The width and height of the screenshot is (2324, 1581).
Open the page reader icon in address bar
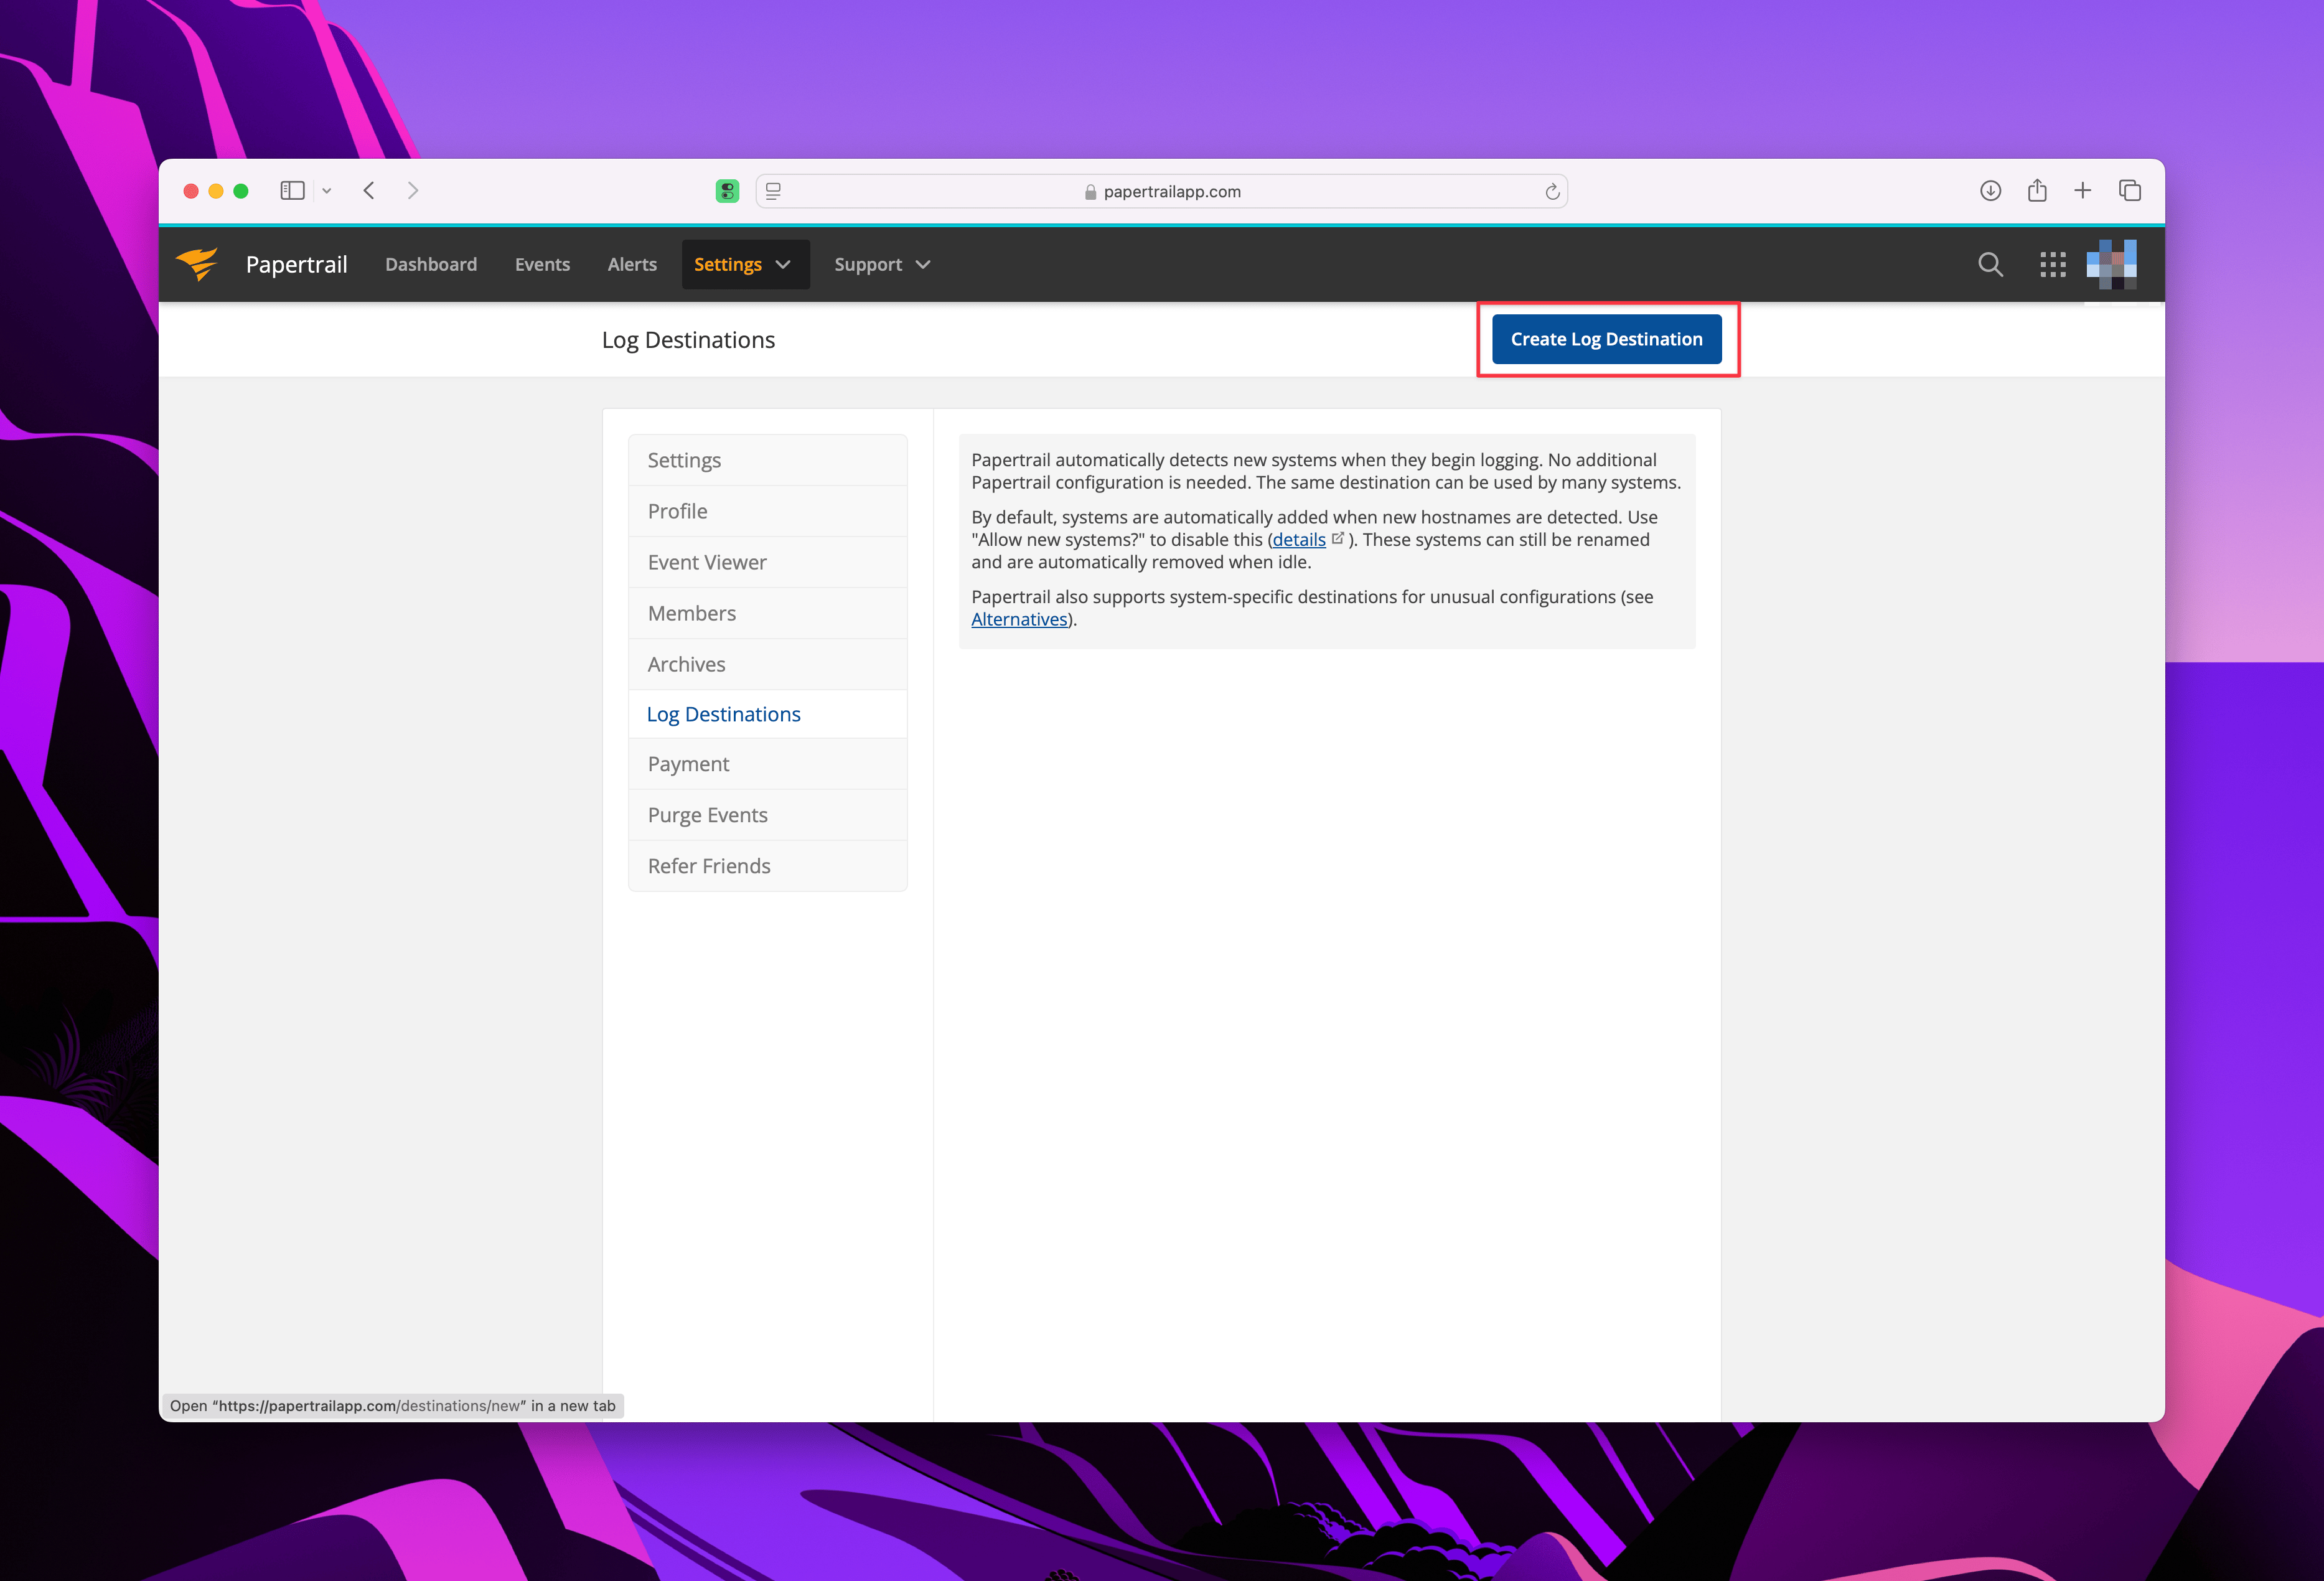773,191
